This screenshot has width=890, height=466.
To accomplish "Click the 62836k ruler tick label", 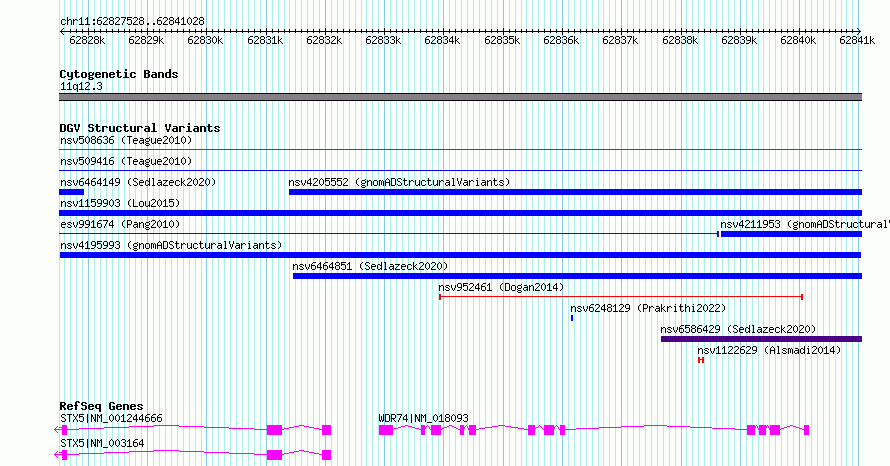I will (561, 40).
